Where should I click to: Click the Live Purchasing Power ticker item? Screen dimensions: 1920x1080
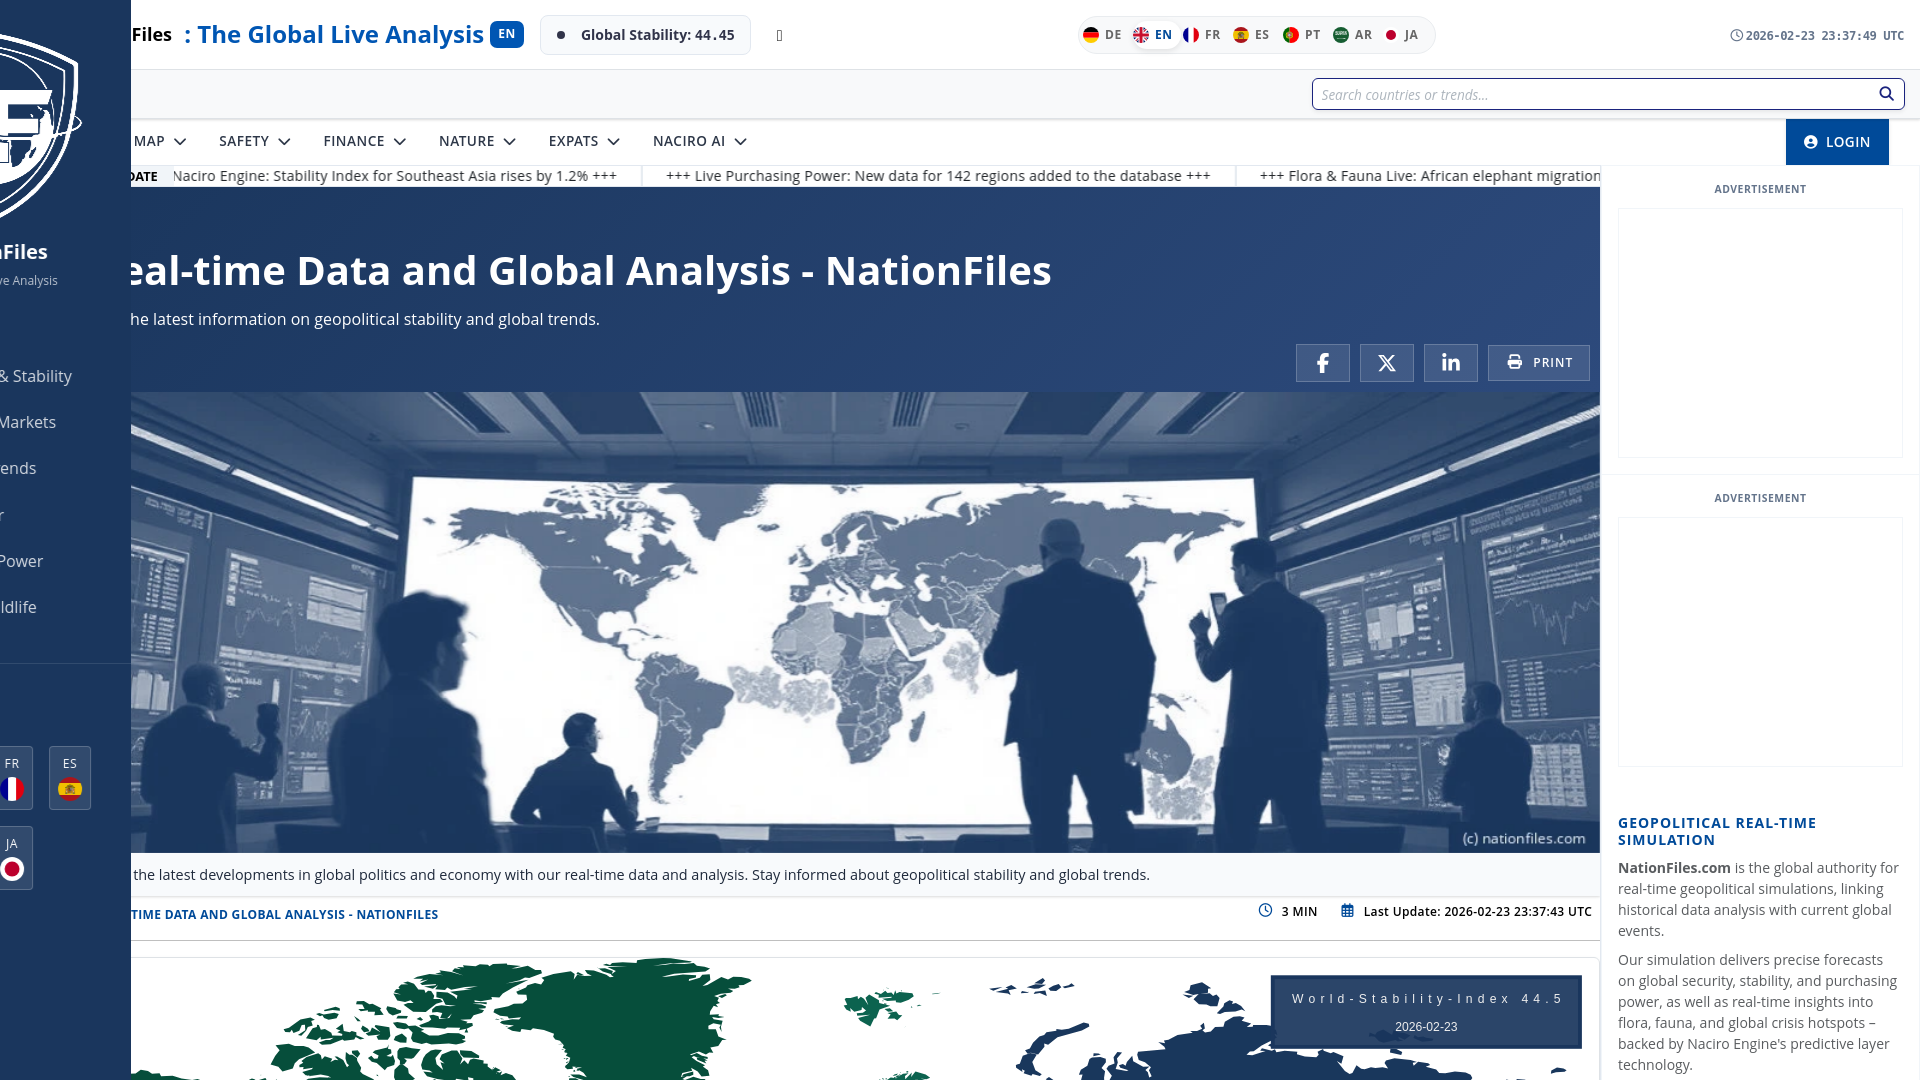tap(938, 176)
